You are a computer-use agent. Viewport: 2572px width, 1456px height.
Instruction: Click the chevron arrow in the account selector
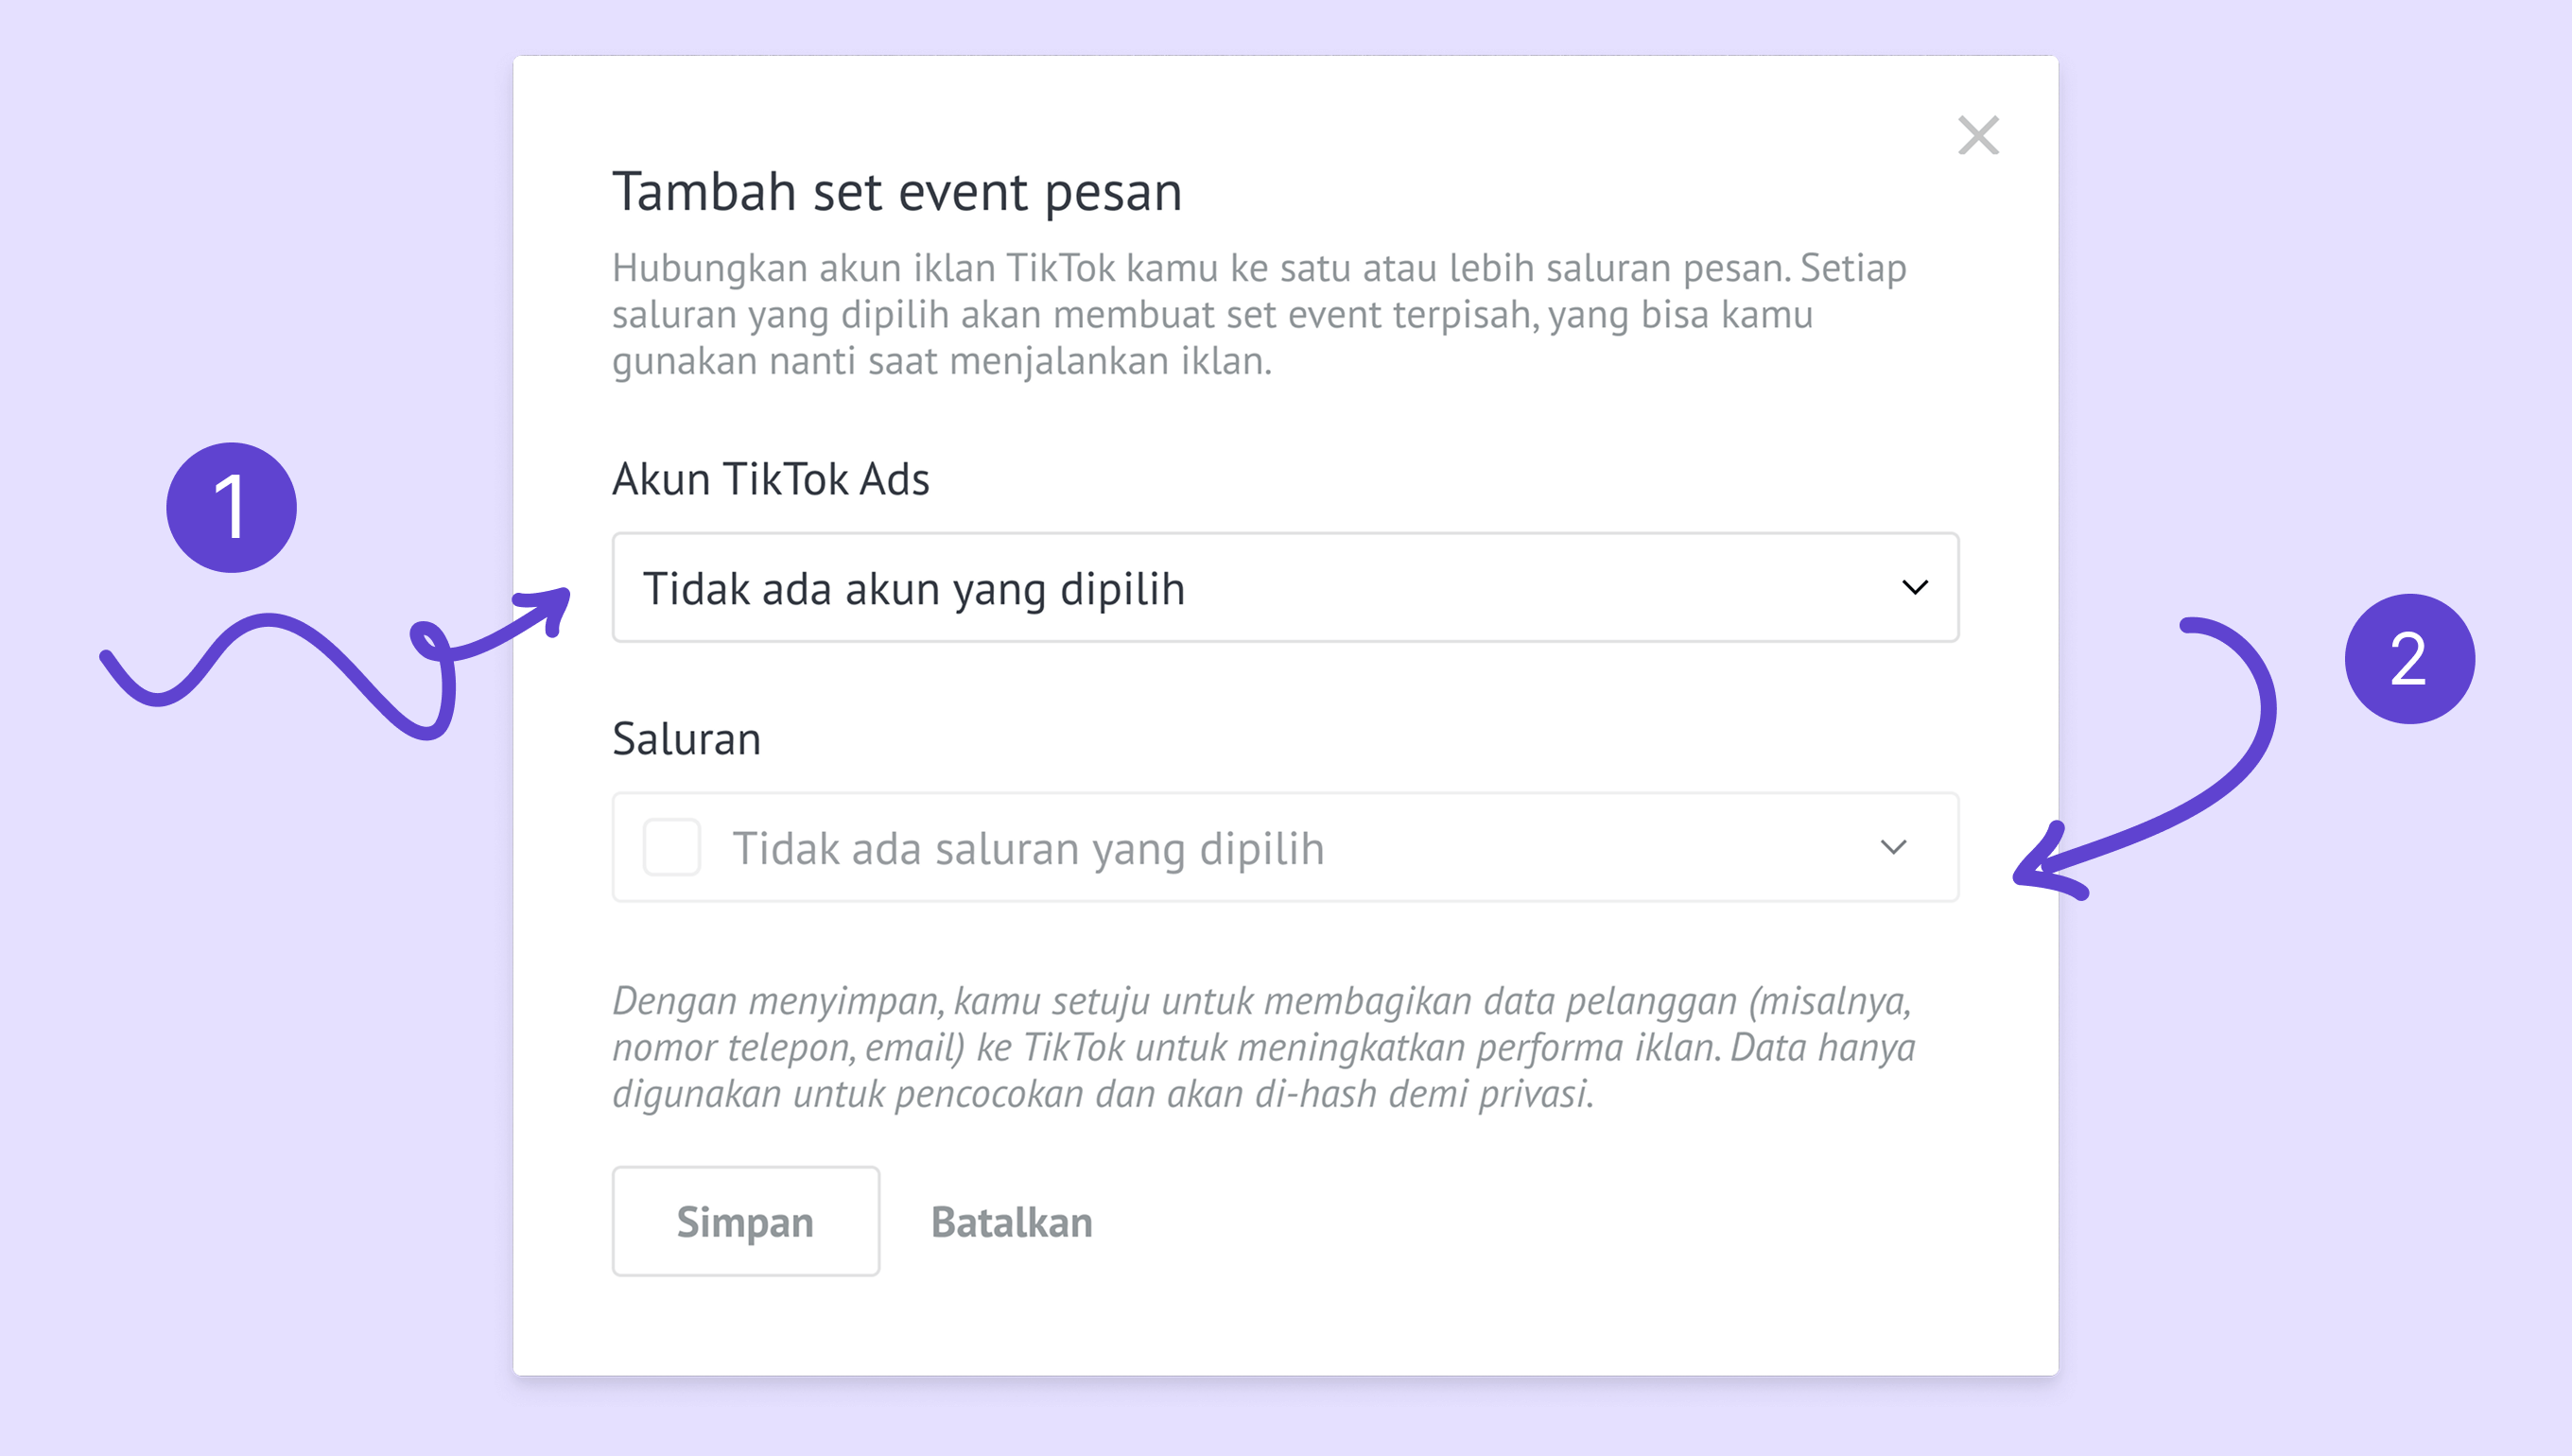pyautogui.click(x=1914, y=588)
